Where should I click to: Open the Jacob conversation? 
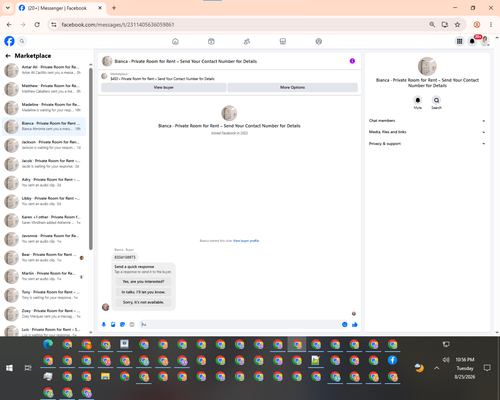[45, 164]
